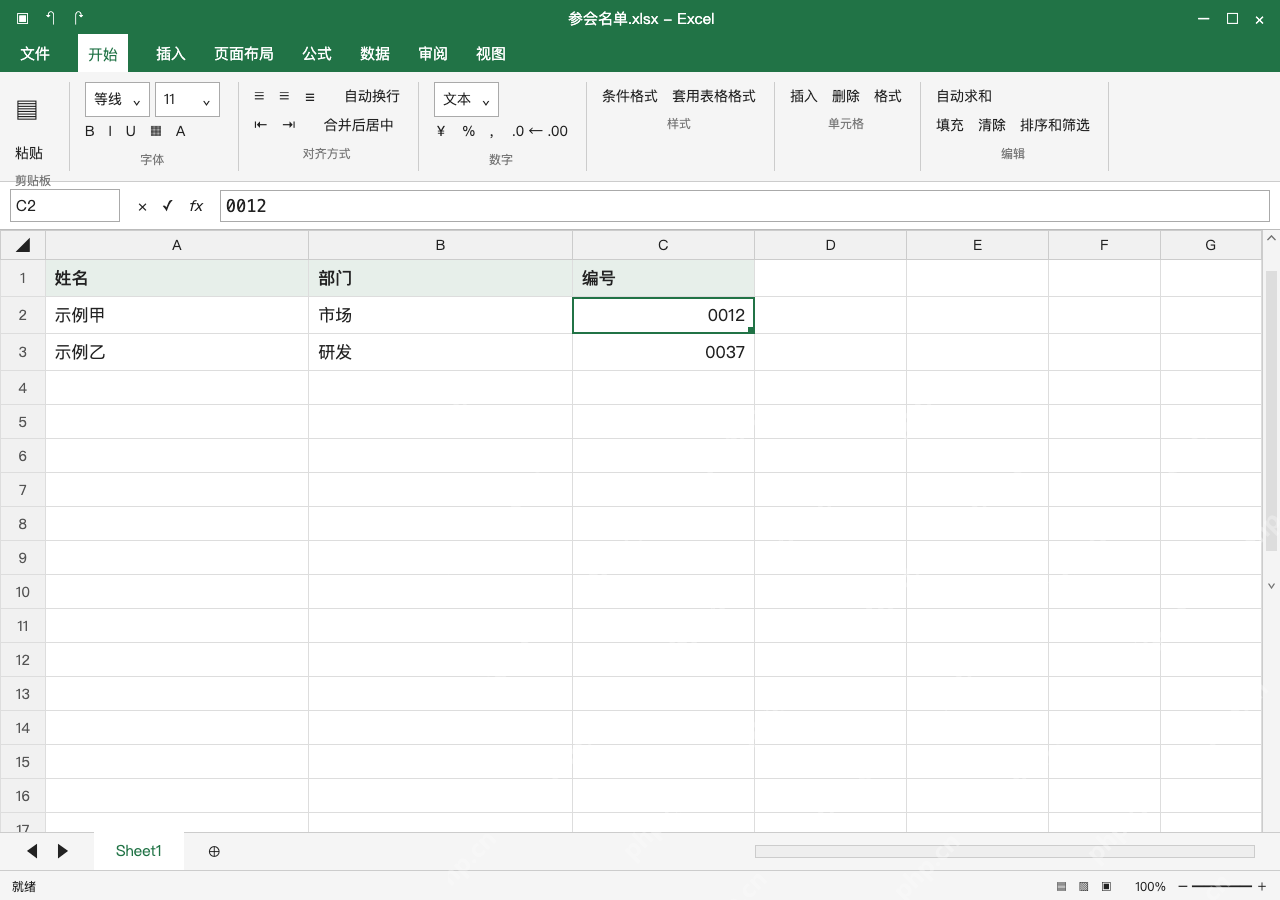
Task: Align text right
Action: click(310, 96)
